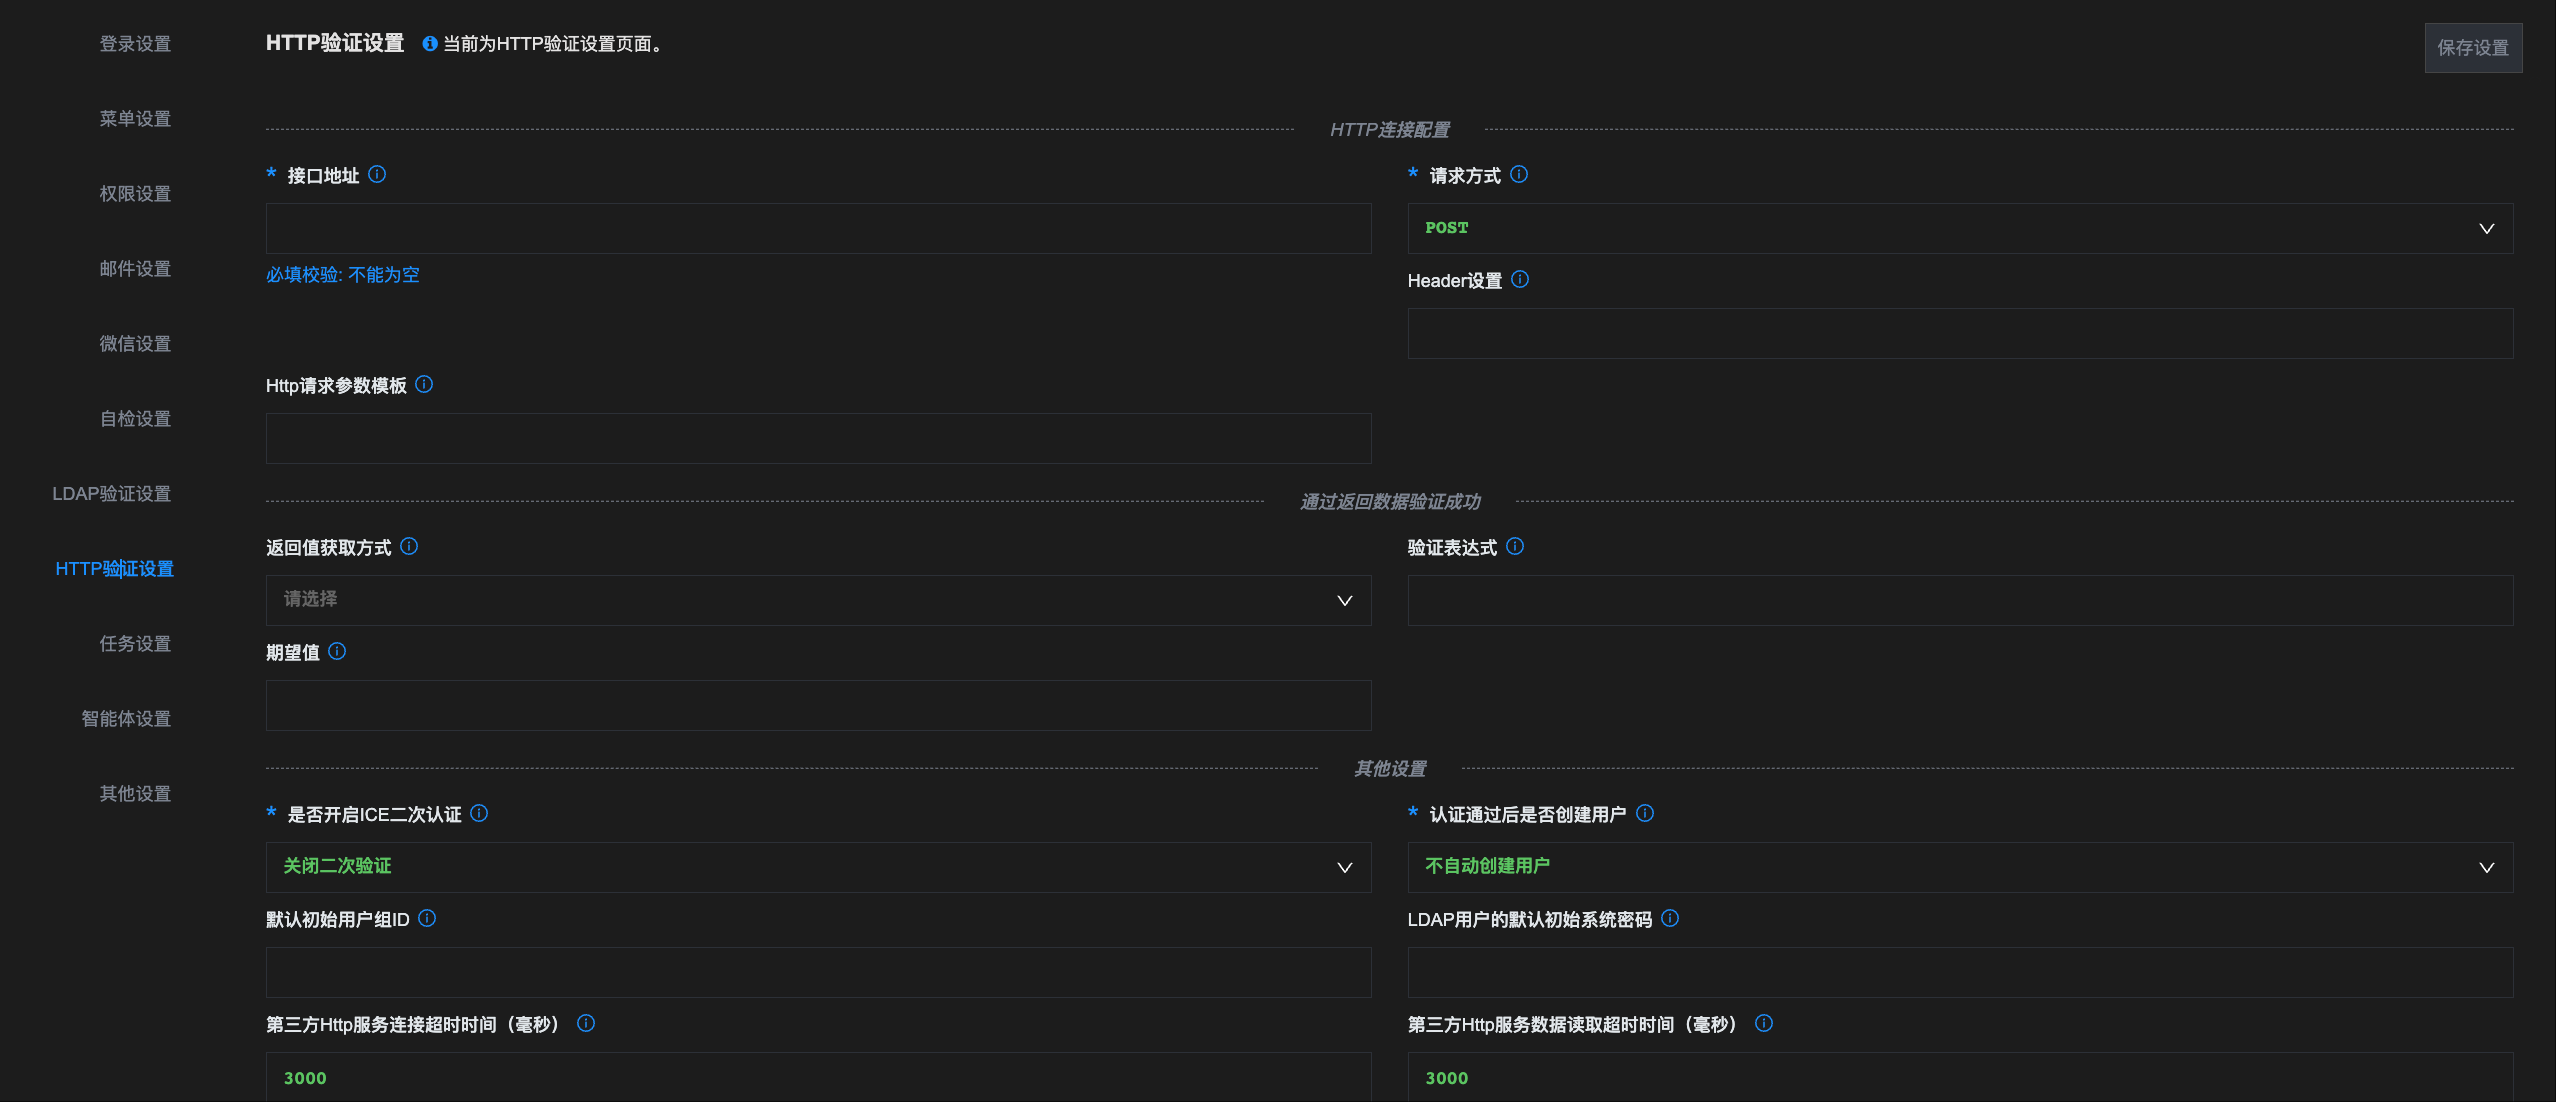The image size is (2556, 1102).
Task: Open 任务设置 from the sidebar
Action: point(135,644)
